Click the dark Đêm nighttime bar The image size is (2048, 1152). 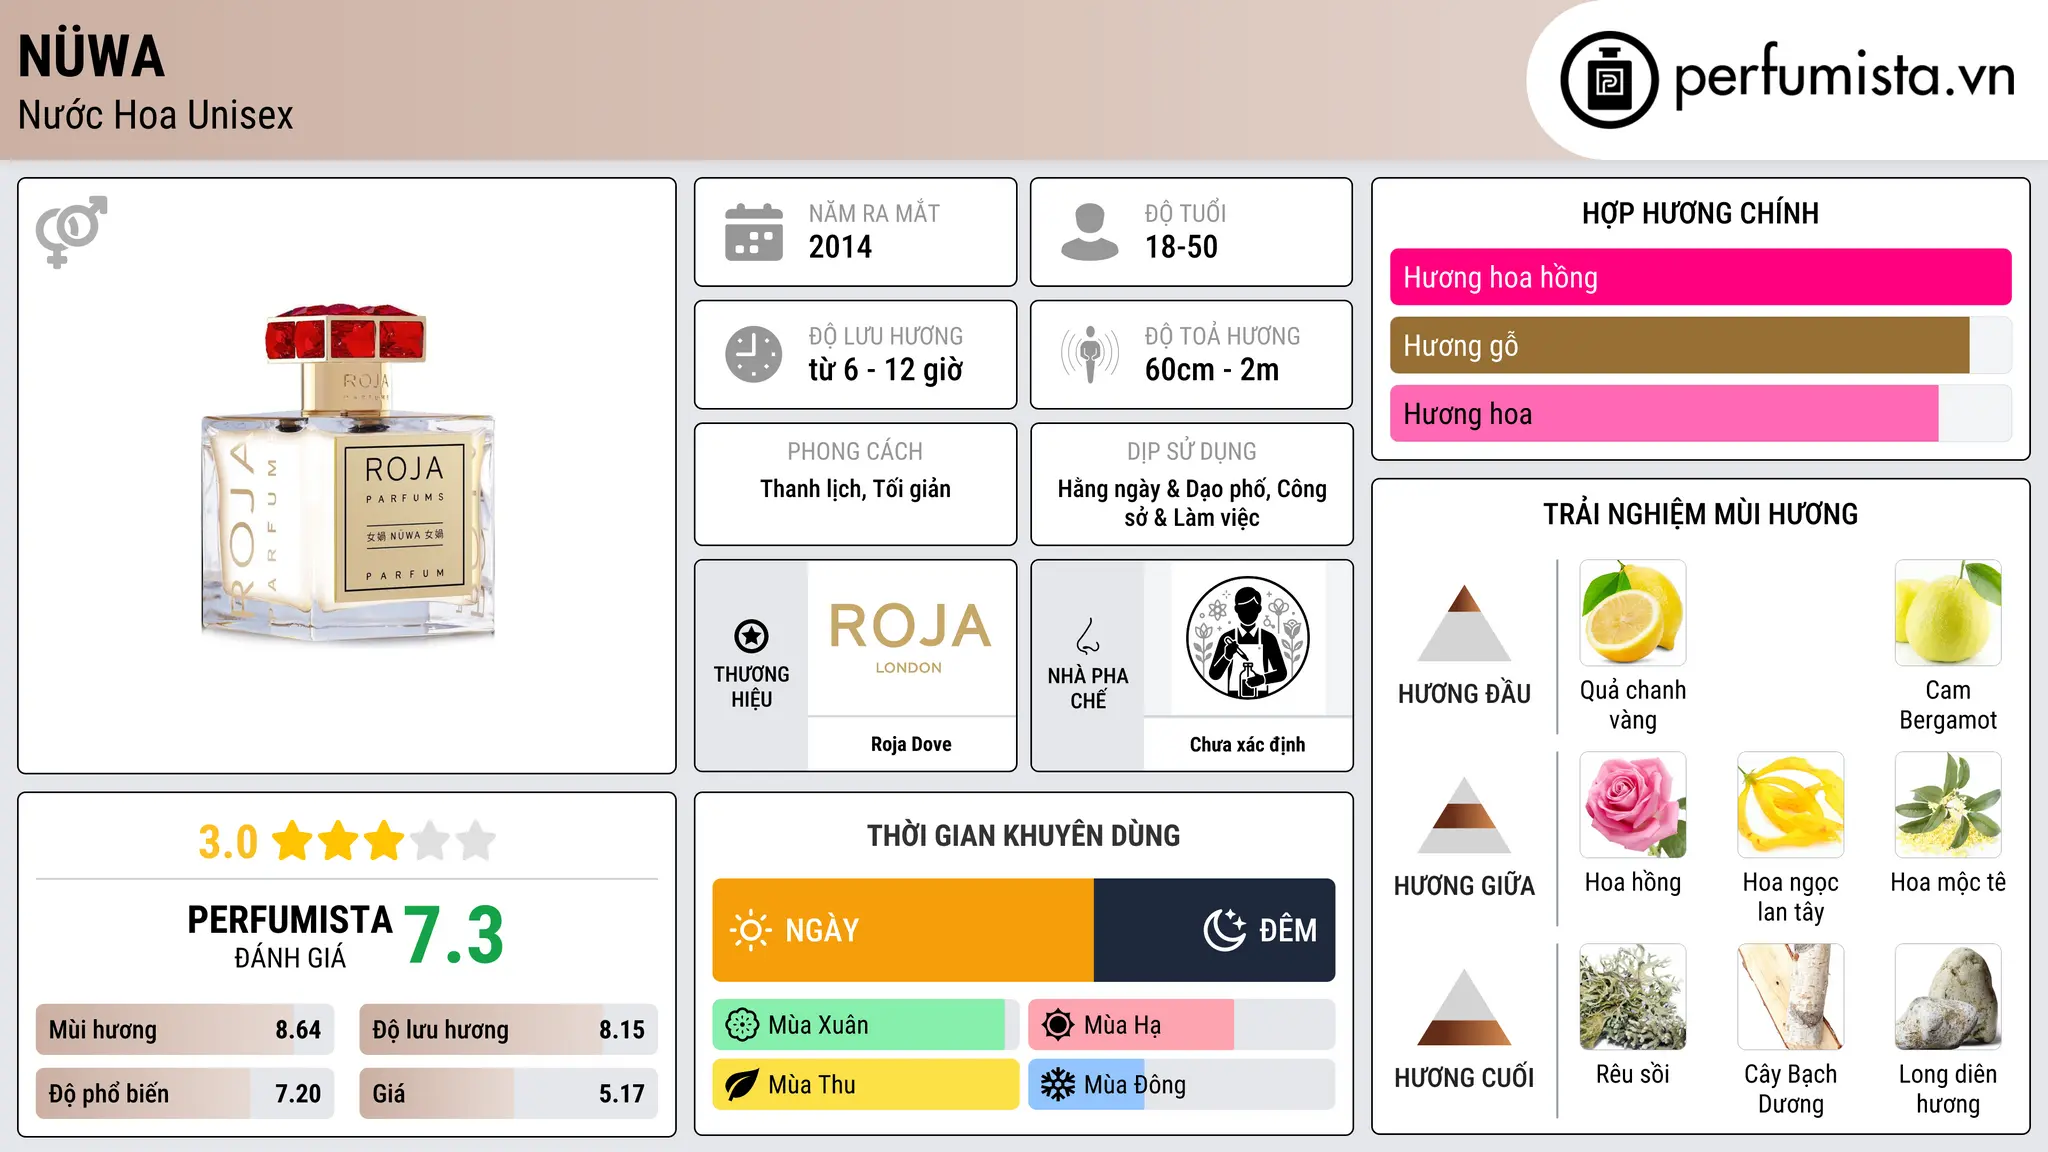(x=1214, y=930)
